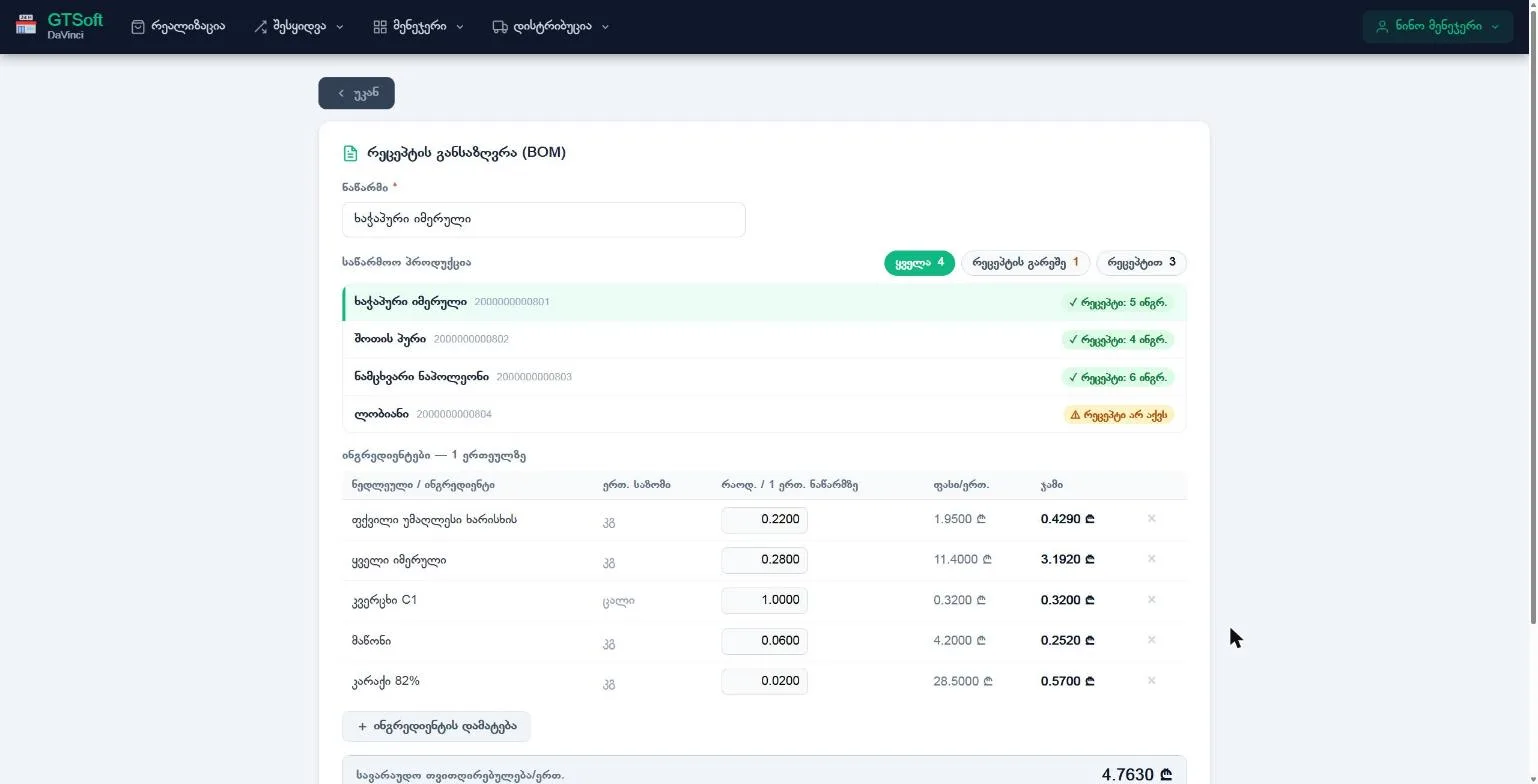This screenshot has width=1538, height=784.
Task: Click the recipe document icon beside BOM title
Action: tap(350, 153)
